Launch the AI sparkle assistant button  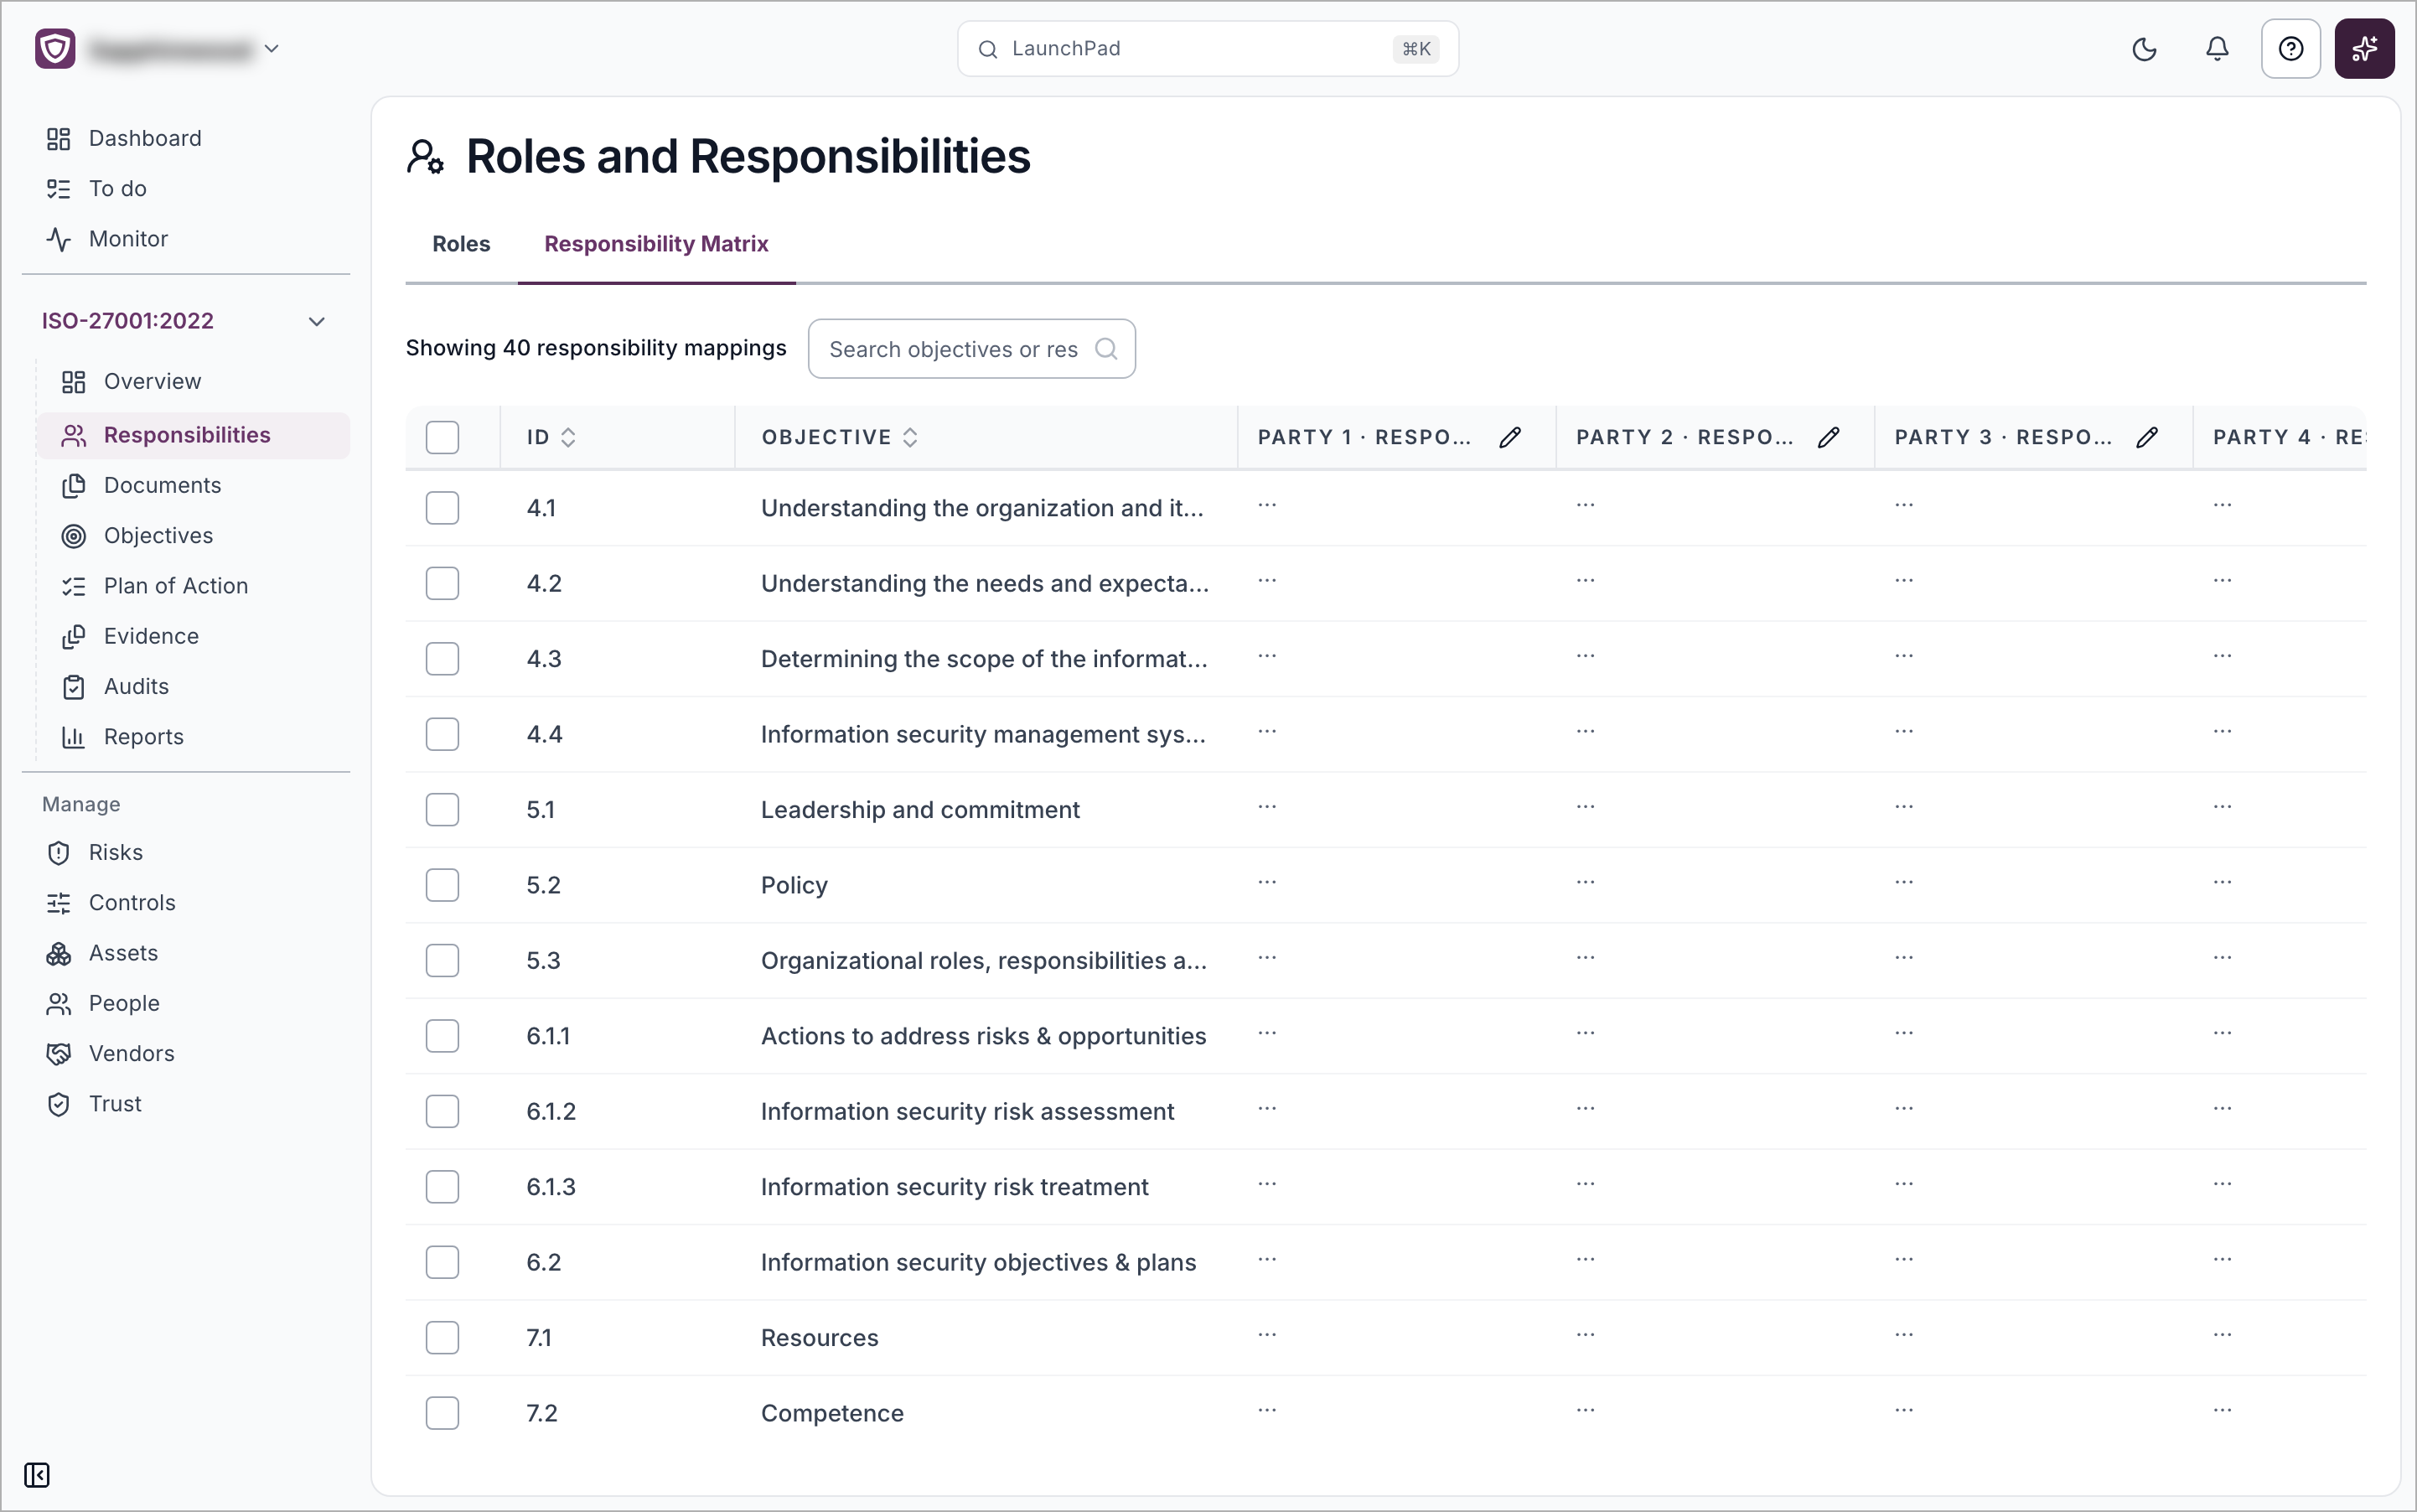(x=2364, y=49)
